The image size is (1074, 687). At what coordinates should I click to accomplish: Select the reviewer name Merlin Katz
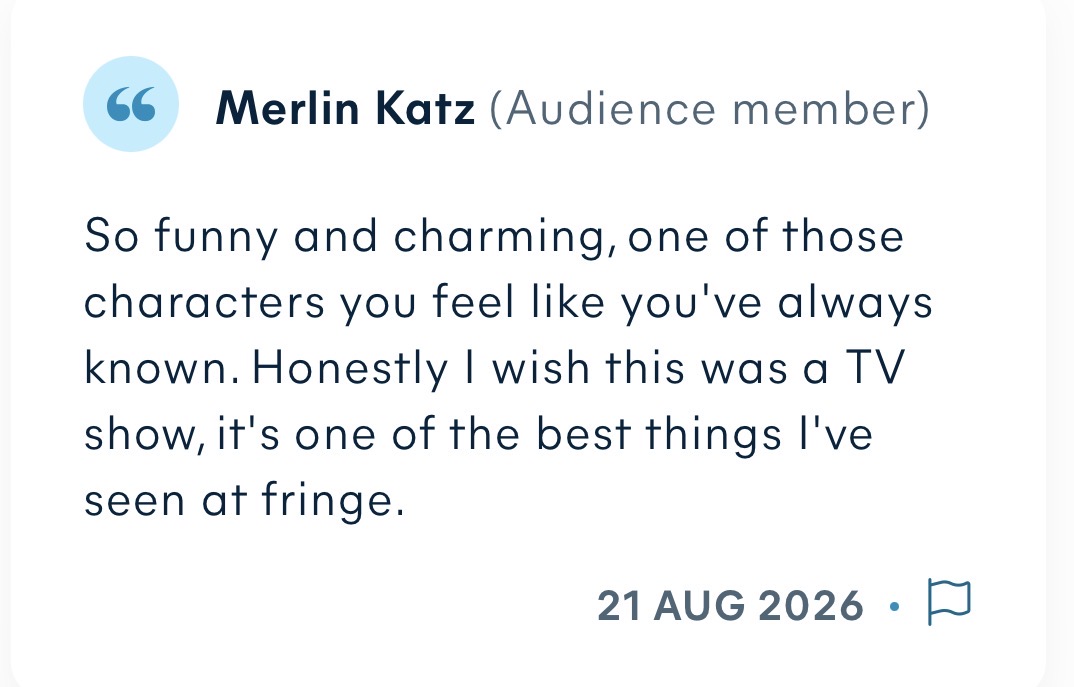pyautogui.click(x=345, y=108)
